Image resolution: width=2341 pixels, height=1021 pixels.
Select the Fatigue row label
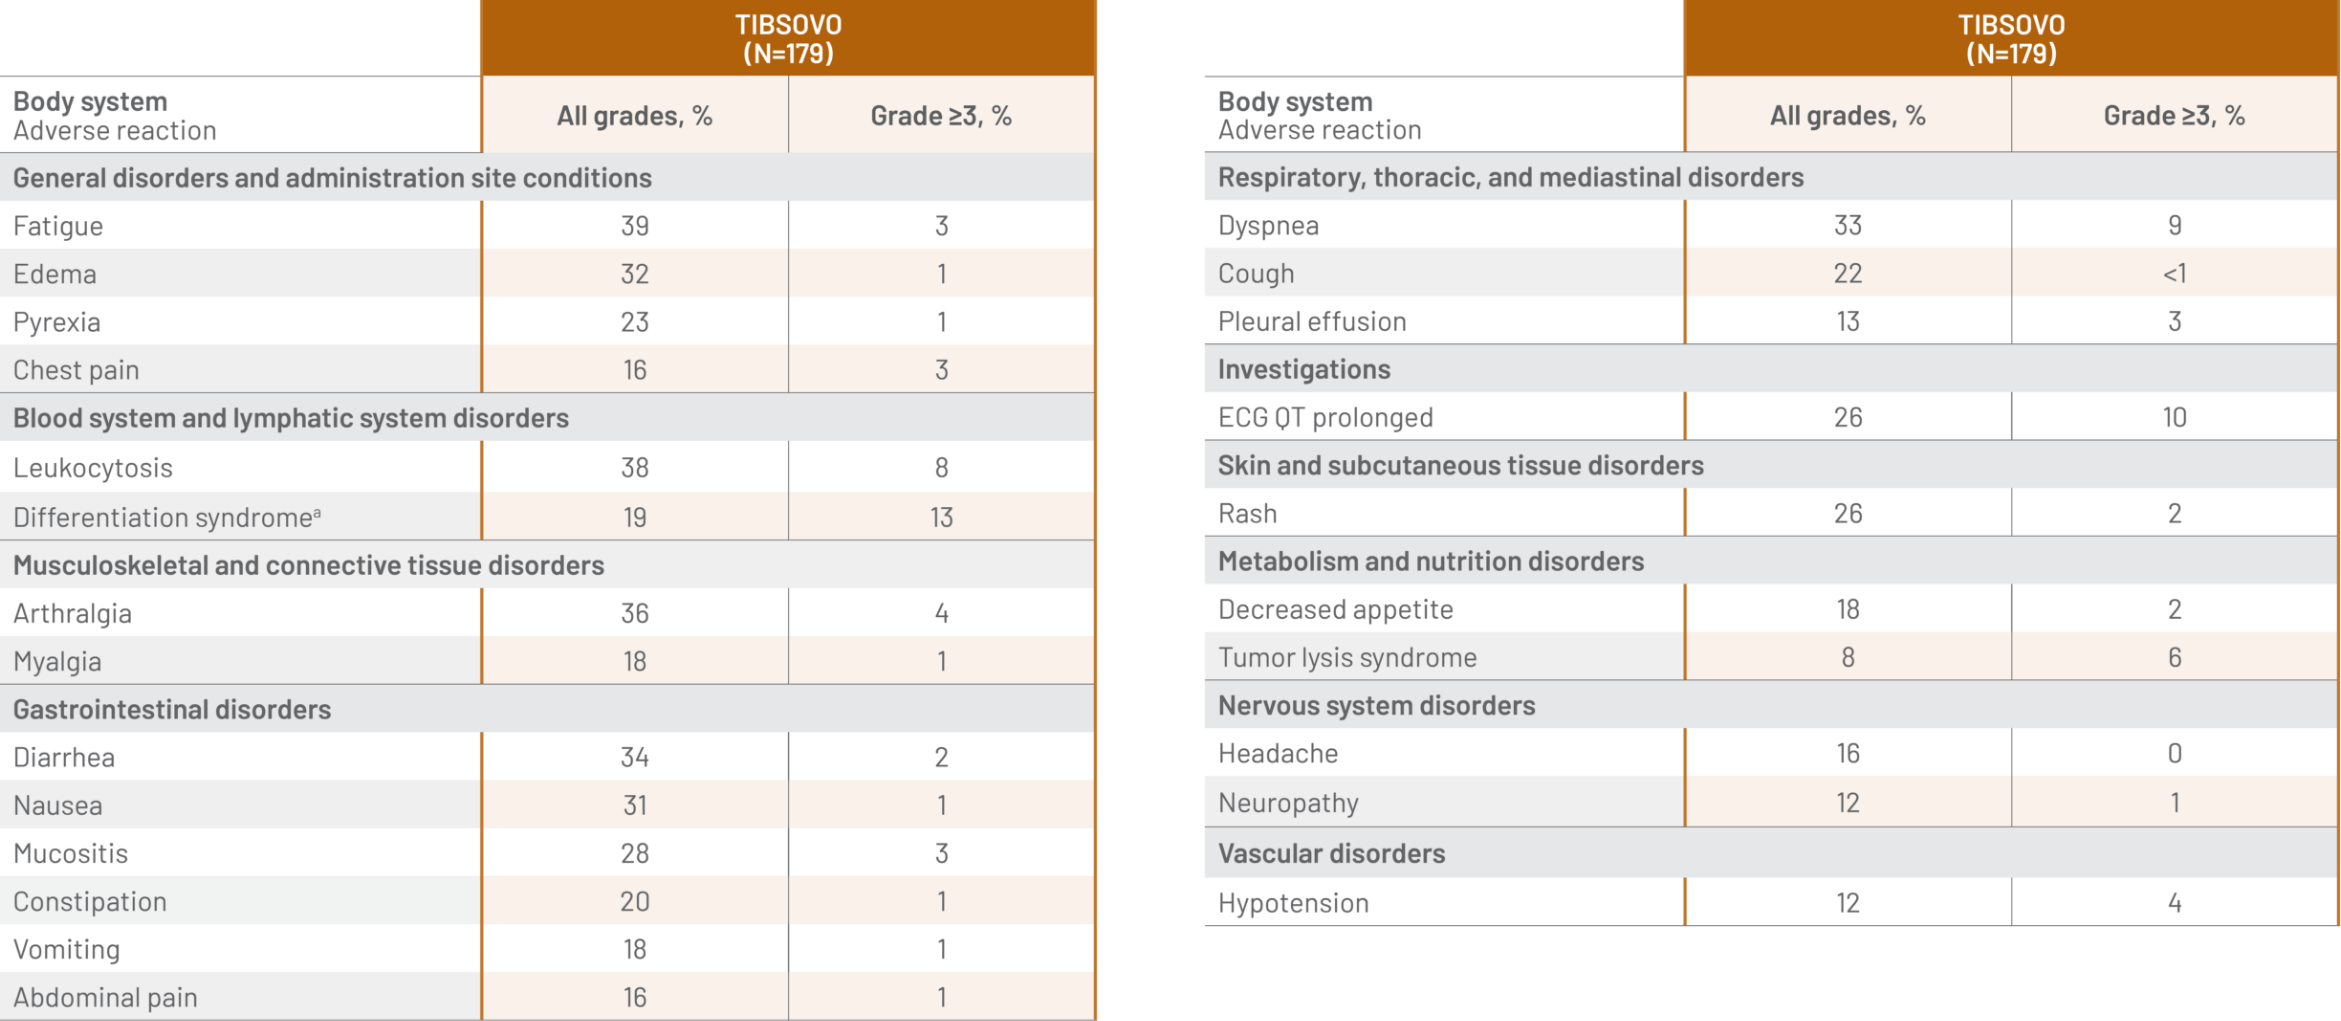58,226
